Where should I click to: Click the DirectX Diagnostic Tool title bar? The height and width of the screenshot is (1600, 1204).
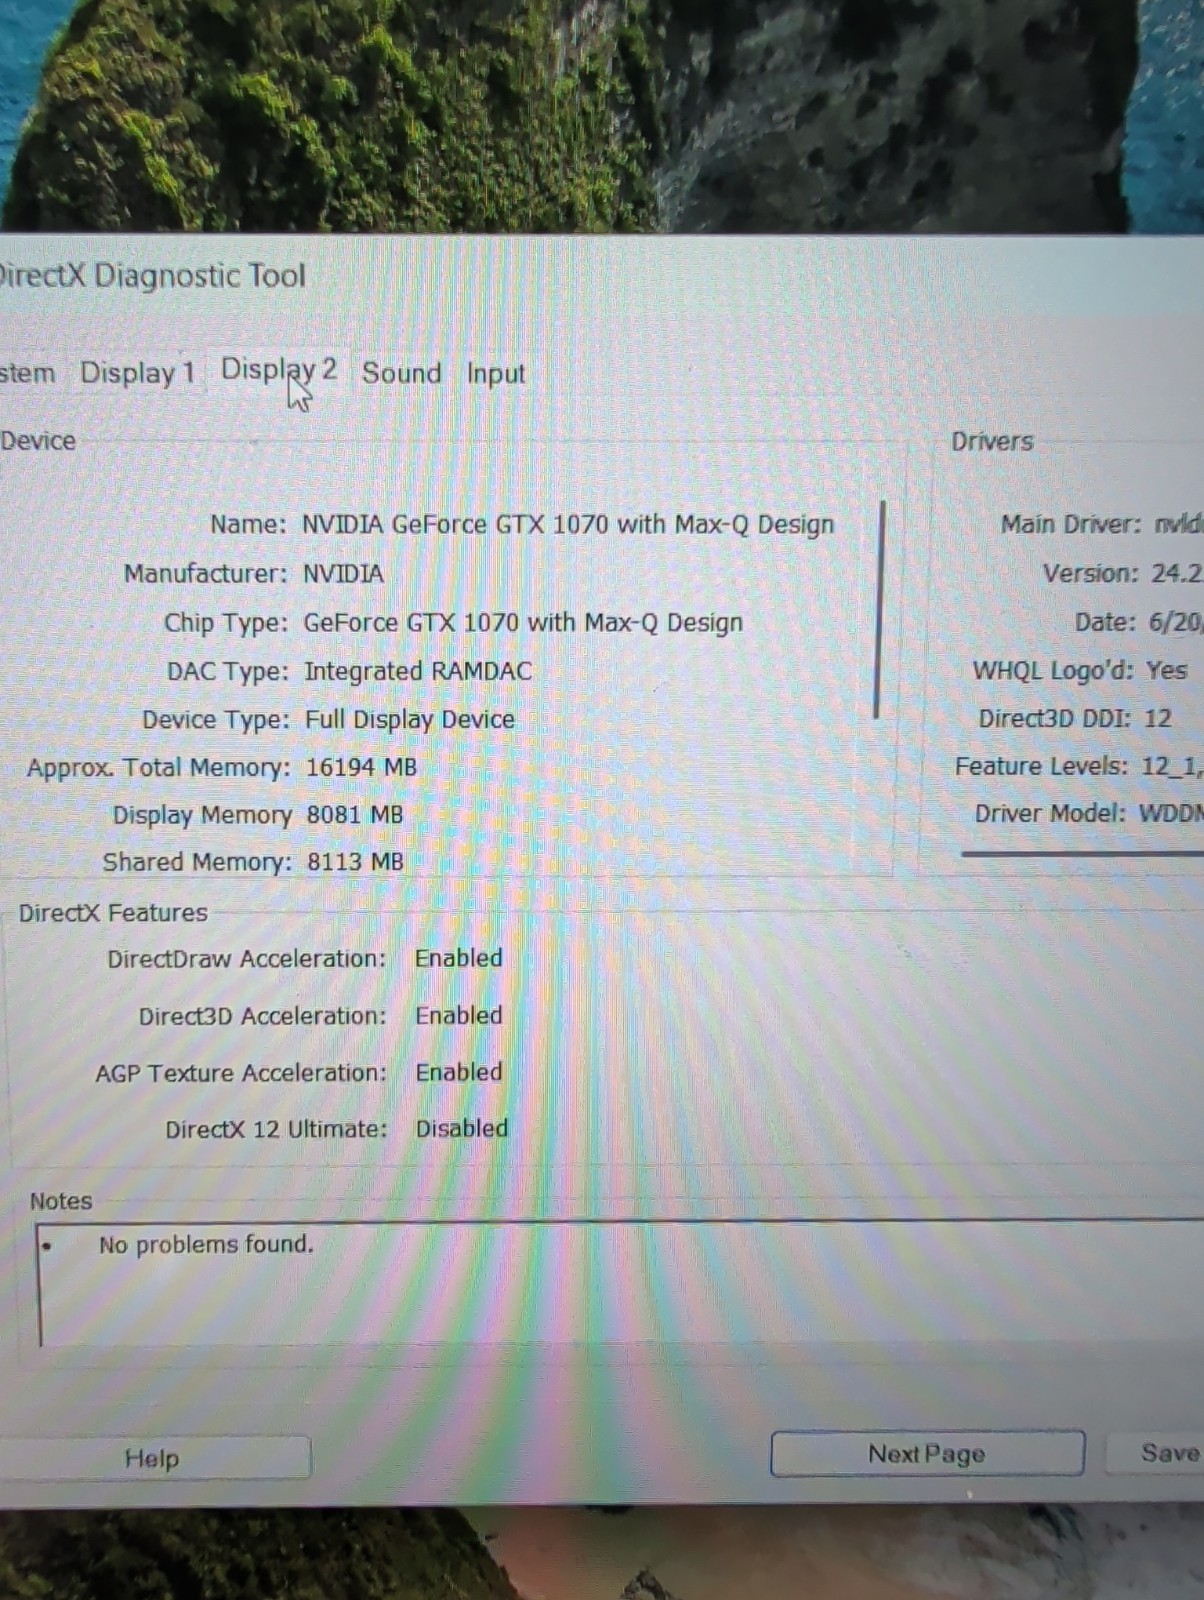[602, 275]
